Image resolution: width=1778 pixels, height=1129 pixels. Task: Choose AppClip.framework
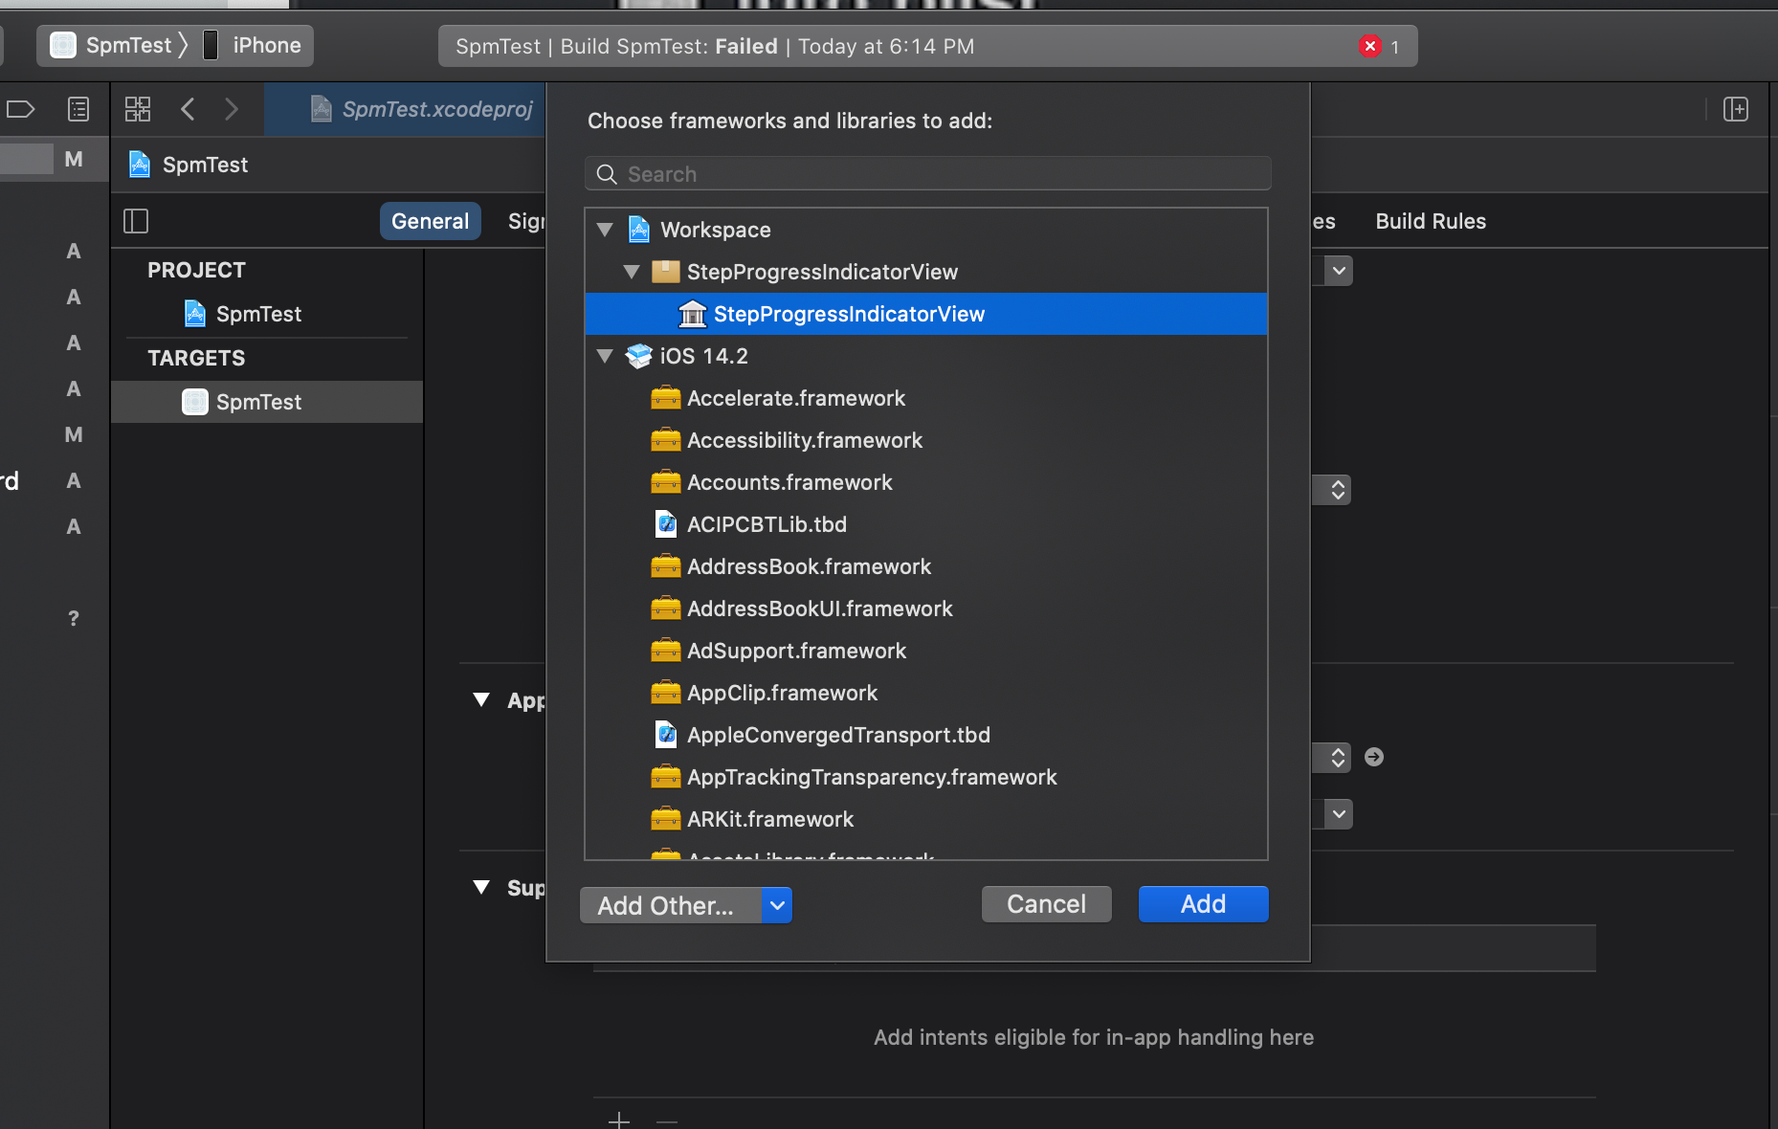point(926,692)
